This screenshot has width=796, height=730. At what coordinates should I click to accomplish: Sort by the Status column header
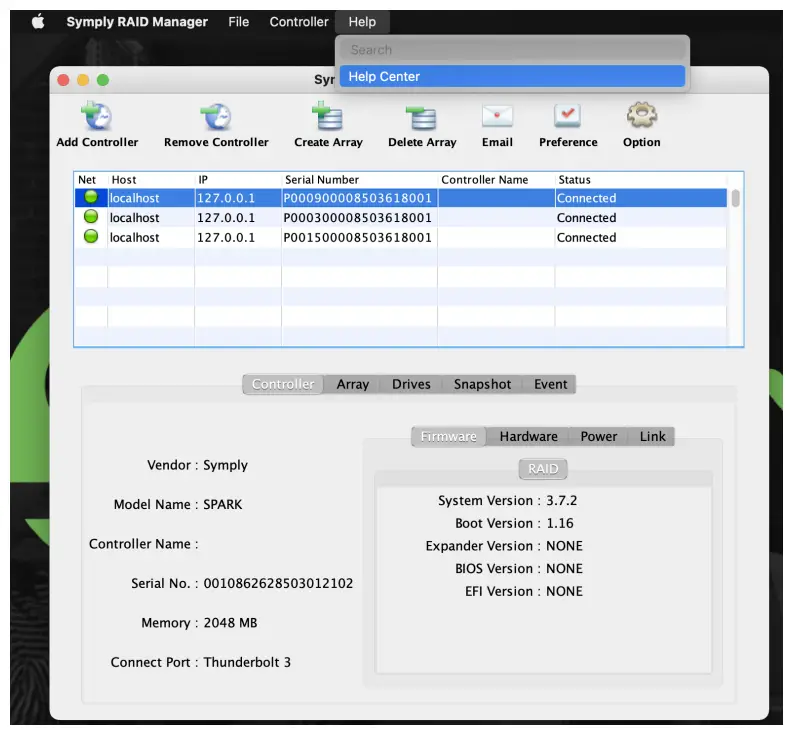pos(641,180)
